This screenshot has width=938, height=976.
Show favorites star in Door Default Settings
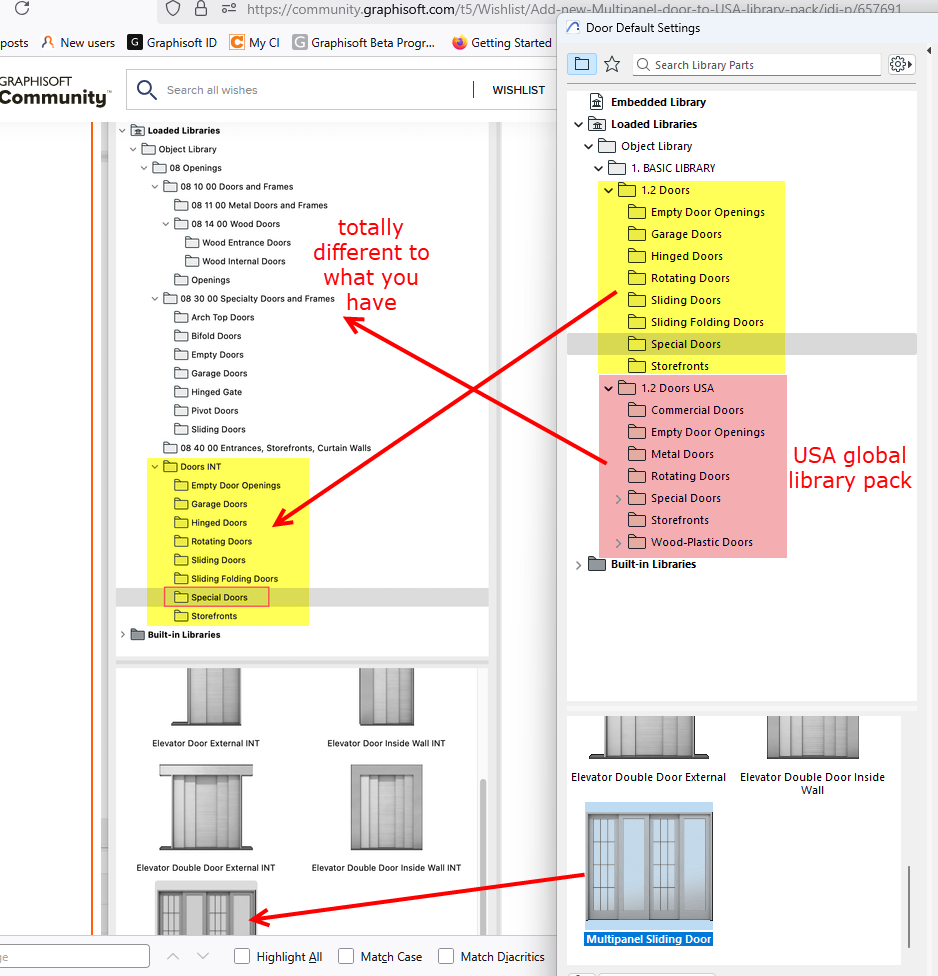(612, 64)
